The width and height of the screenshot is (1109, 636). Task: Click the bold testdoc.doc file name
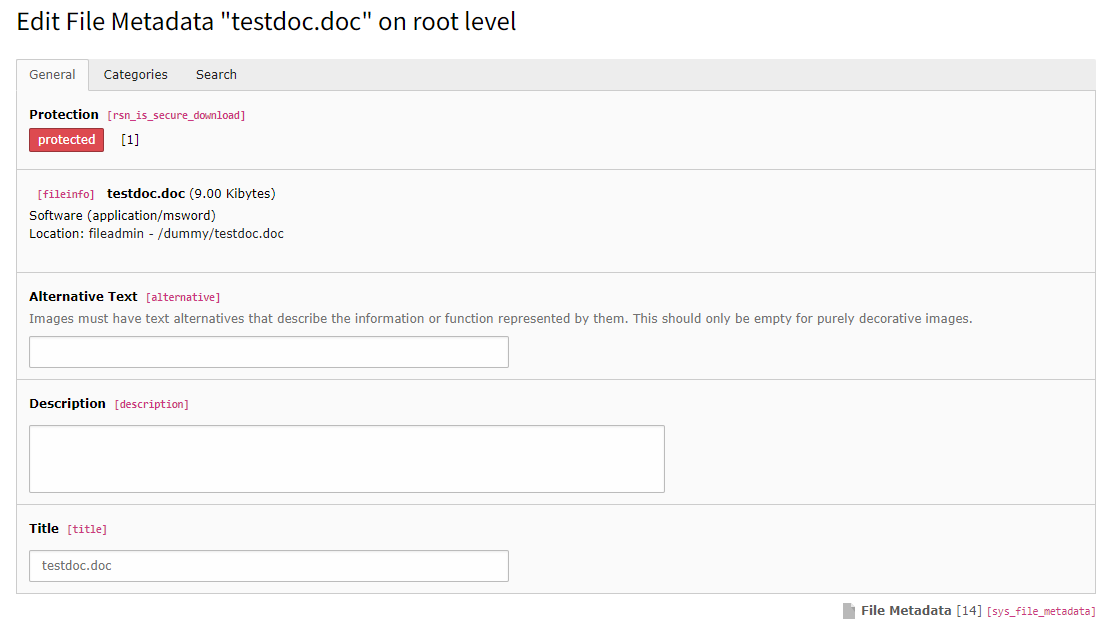click(146, 193)
